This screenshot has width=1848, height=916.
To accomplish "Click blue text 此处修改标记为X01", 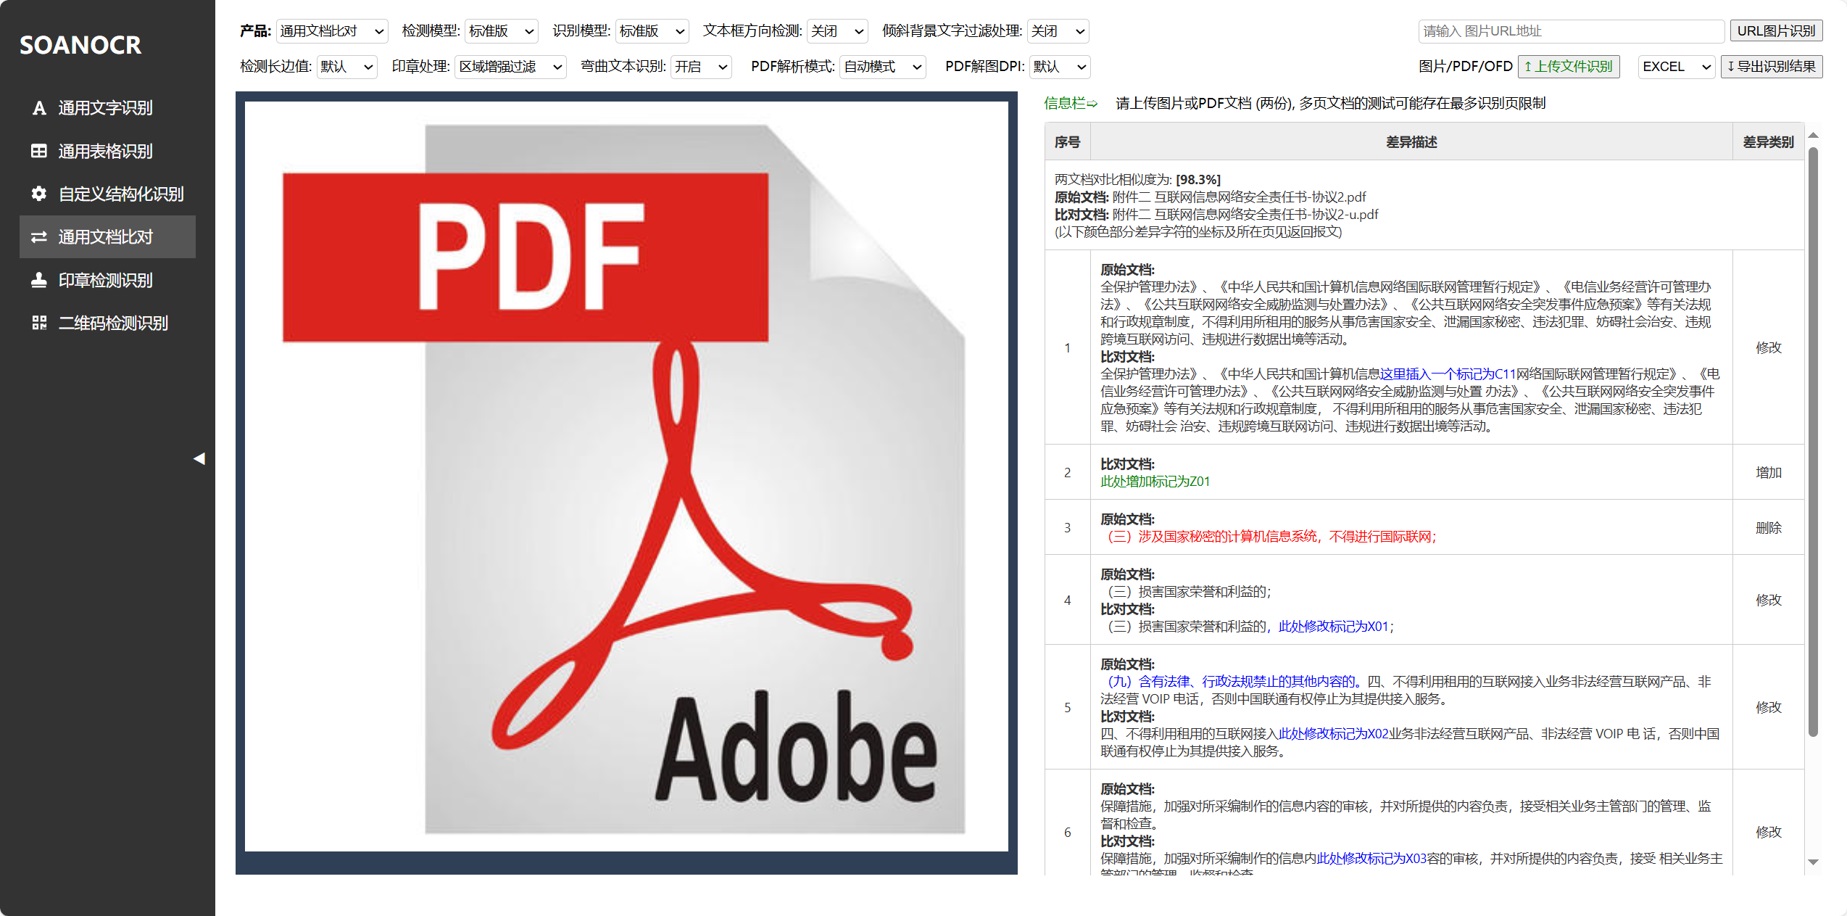I will click(1333, 626).
